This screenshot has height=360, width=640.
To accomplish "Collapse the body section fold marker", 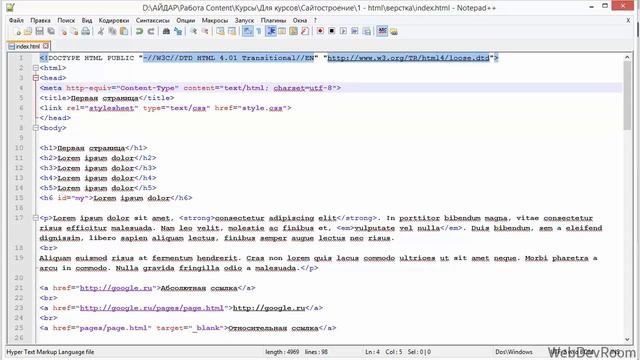I will click(x=36, y=128).
